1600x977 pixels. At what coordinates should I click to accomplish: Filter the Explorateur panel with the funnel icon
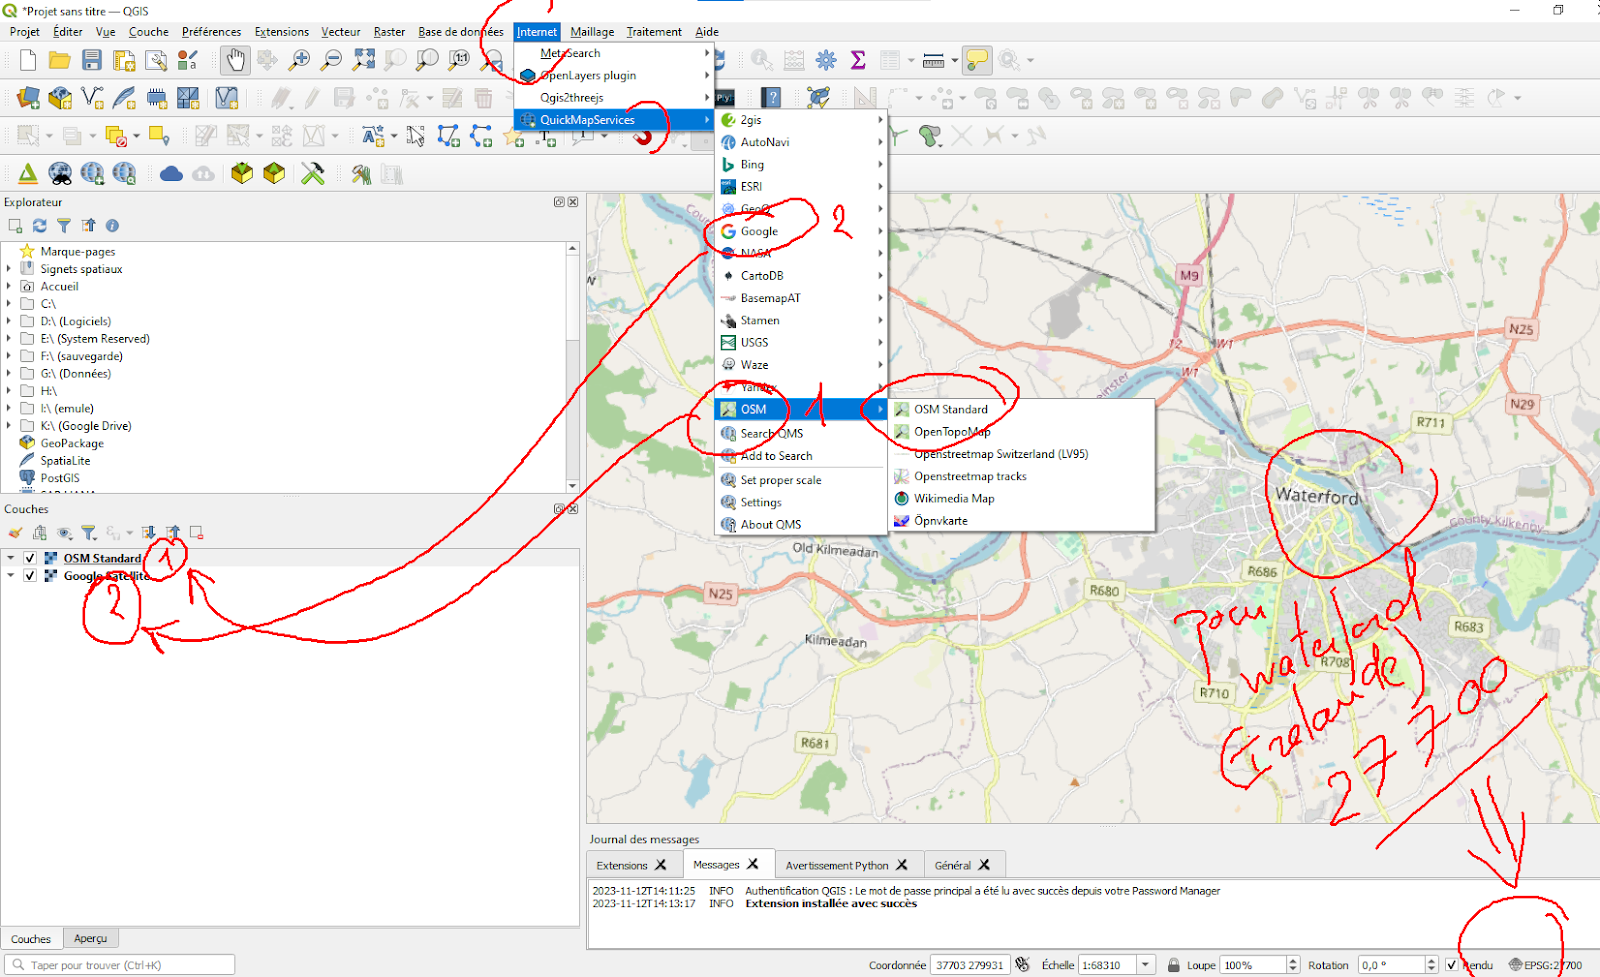point(64,226)
